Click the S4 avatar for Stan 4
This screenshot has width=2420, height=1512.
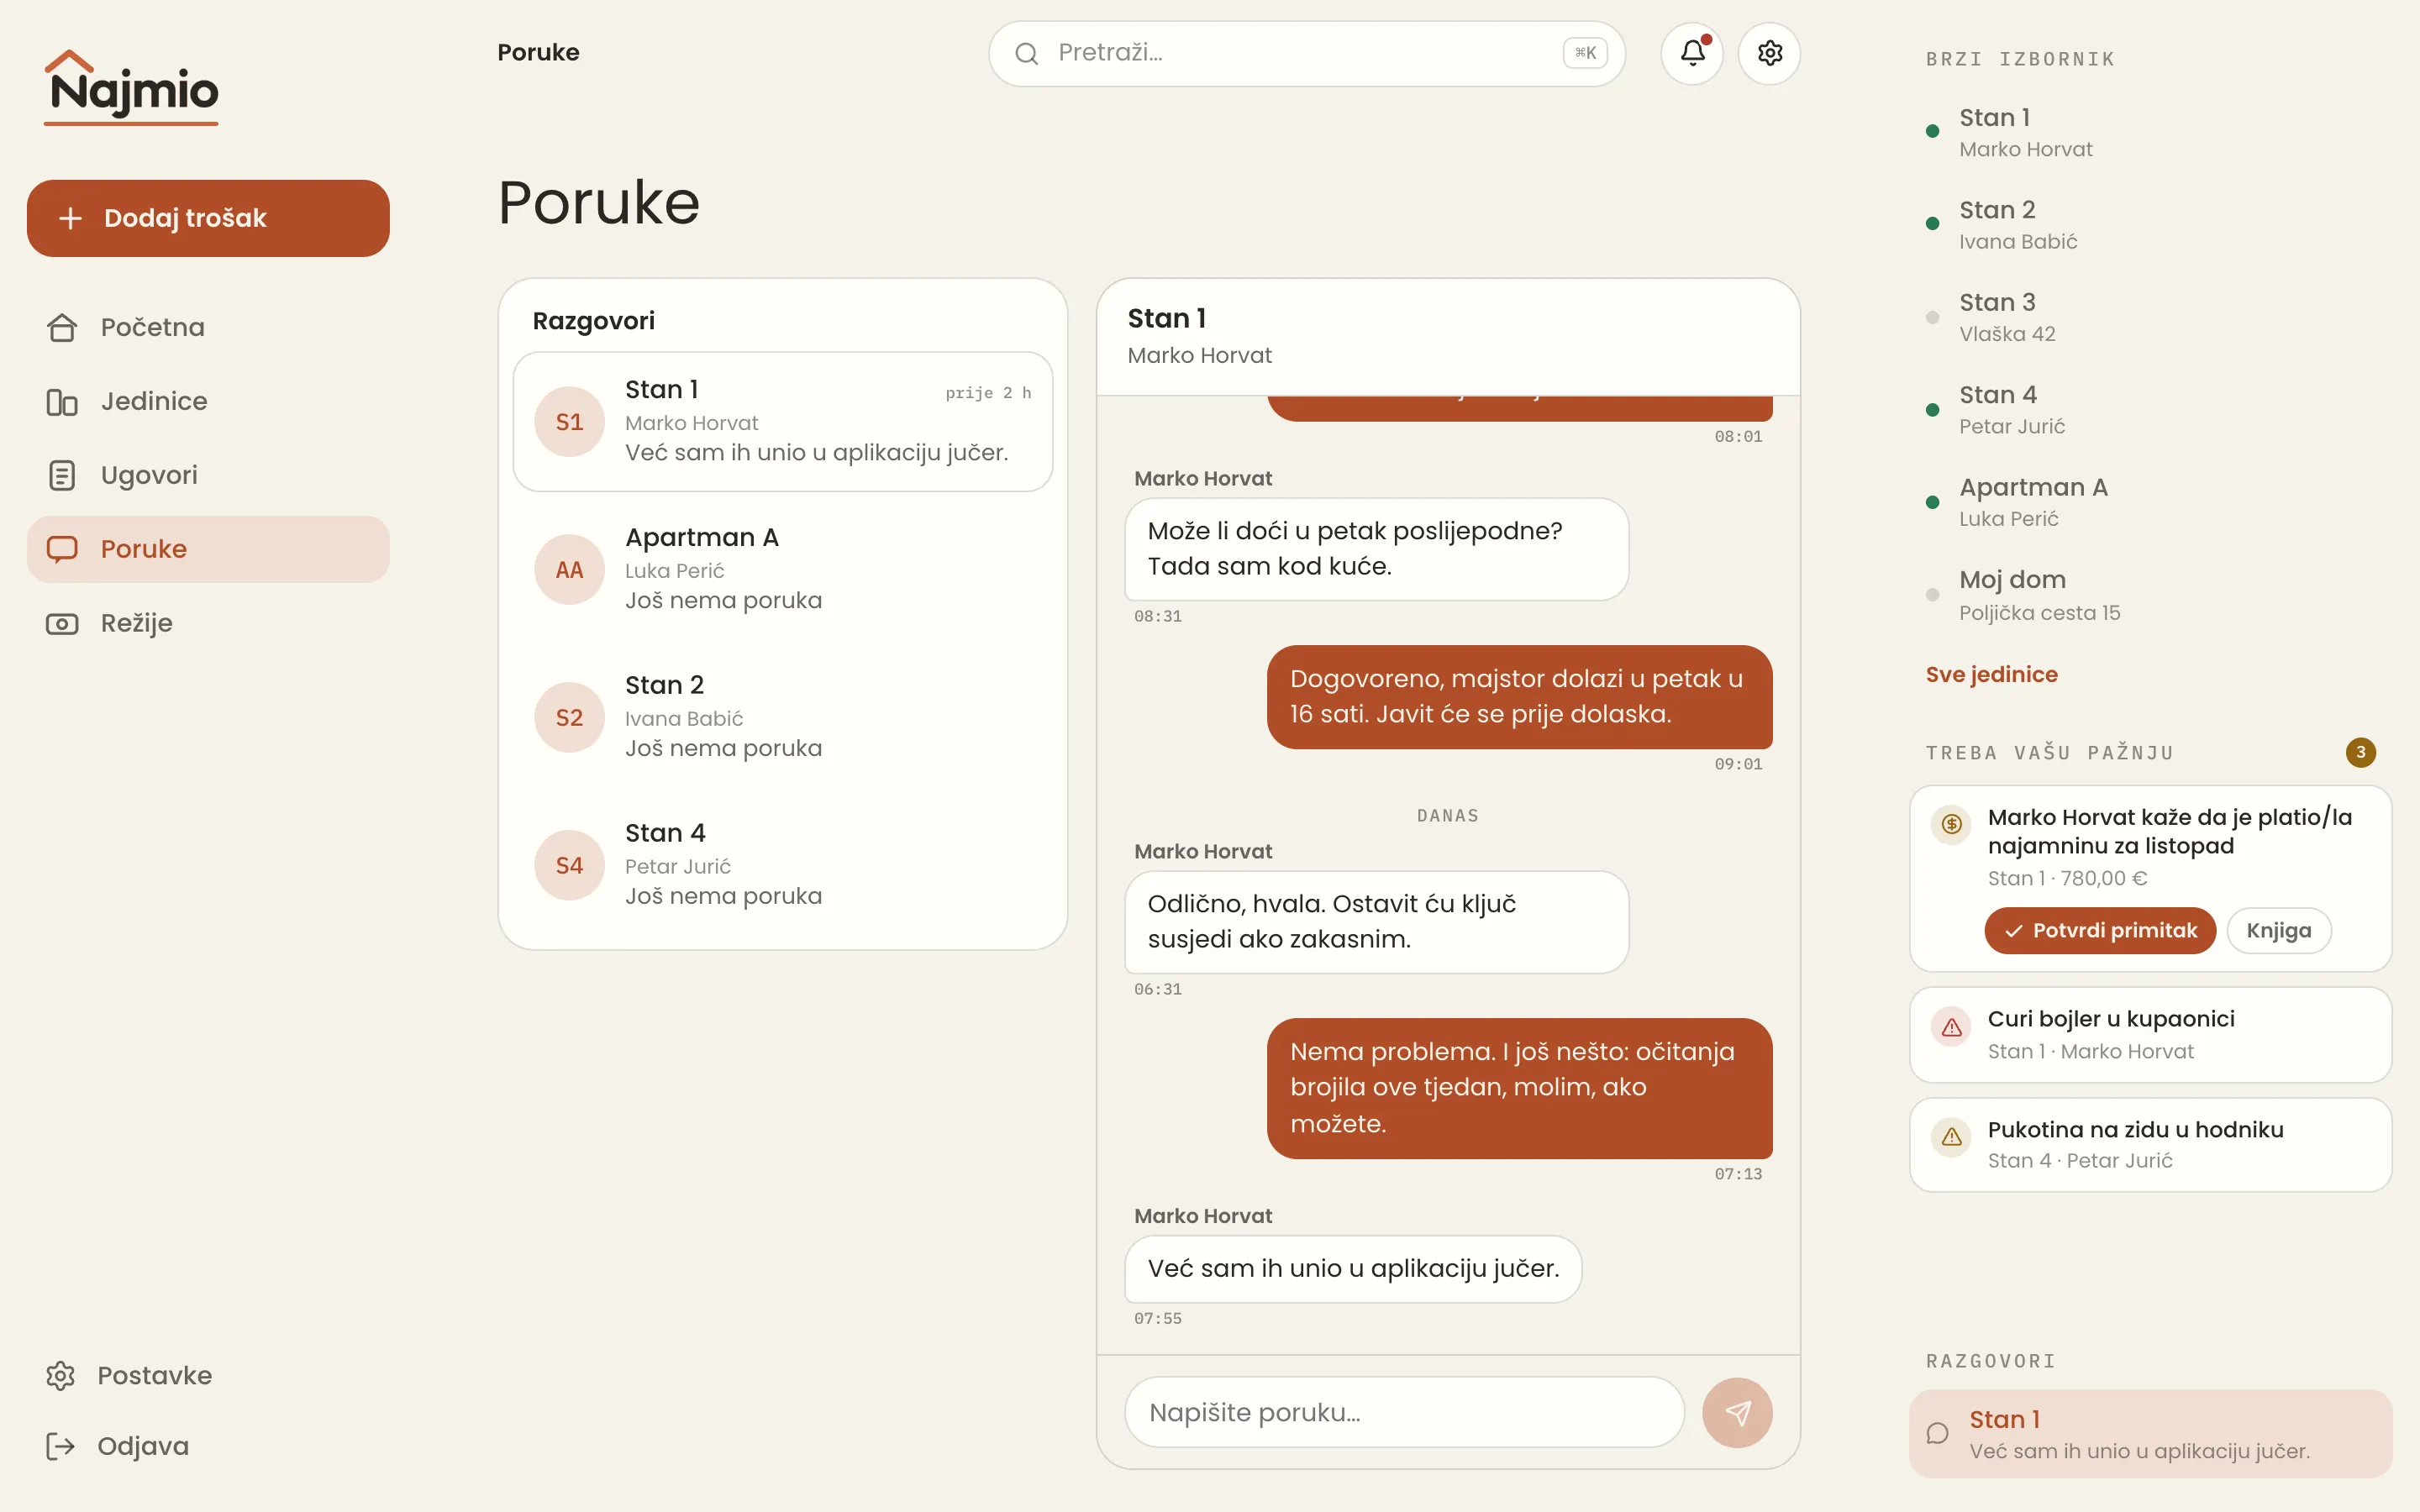click(569, 865)
